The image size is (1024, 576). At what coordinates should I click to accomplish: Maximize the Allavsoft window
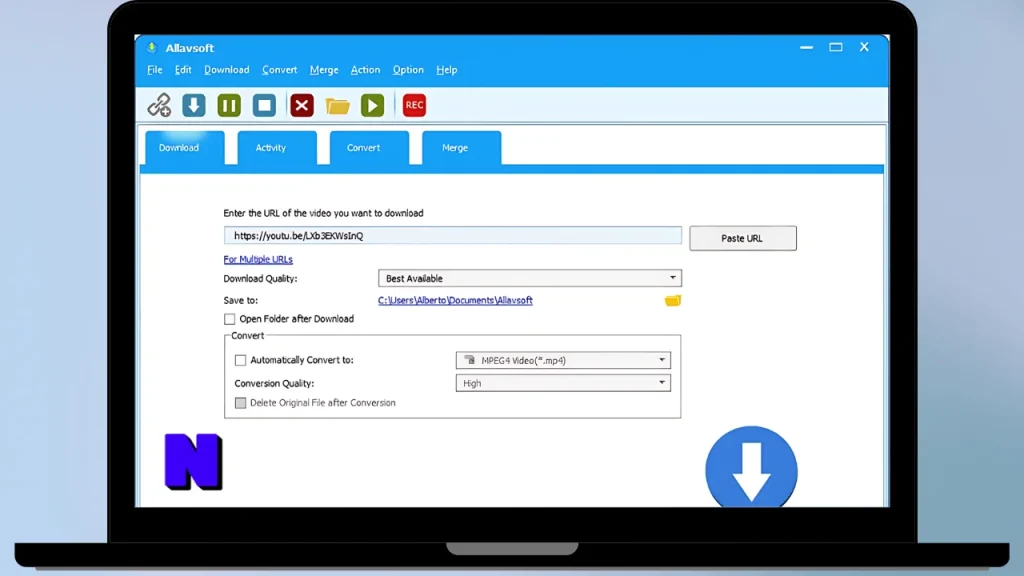836,48
